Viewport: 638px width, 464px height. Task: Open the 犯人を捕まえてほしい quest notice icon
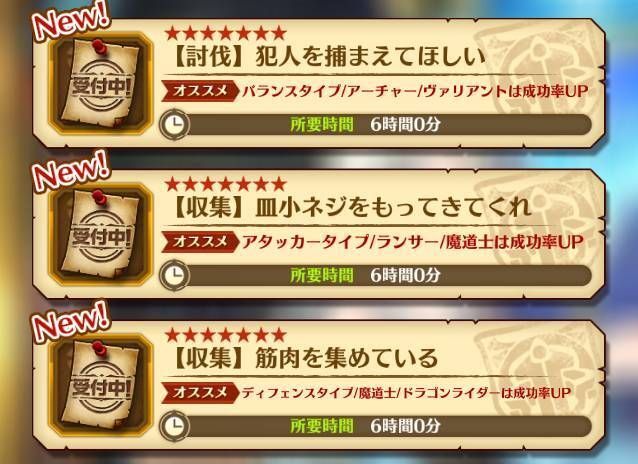(101, 83)
